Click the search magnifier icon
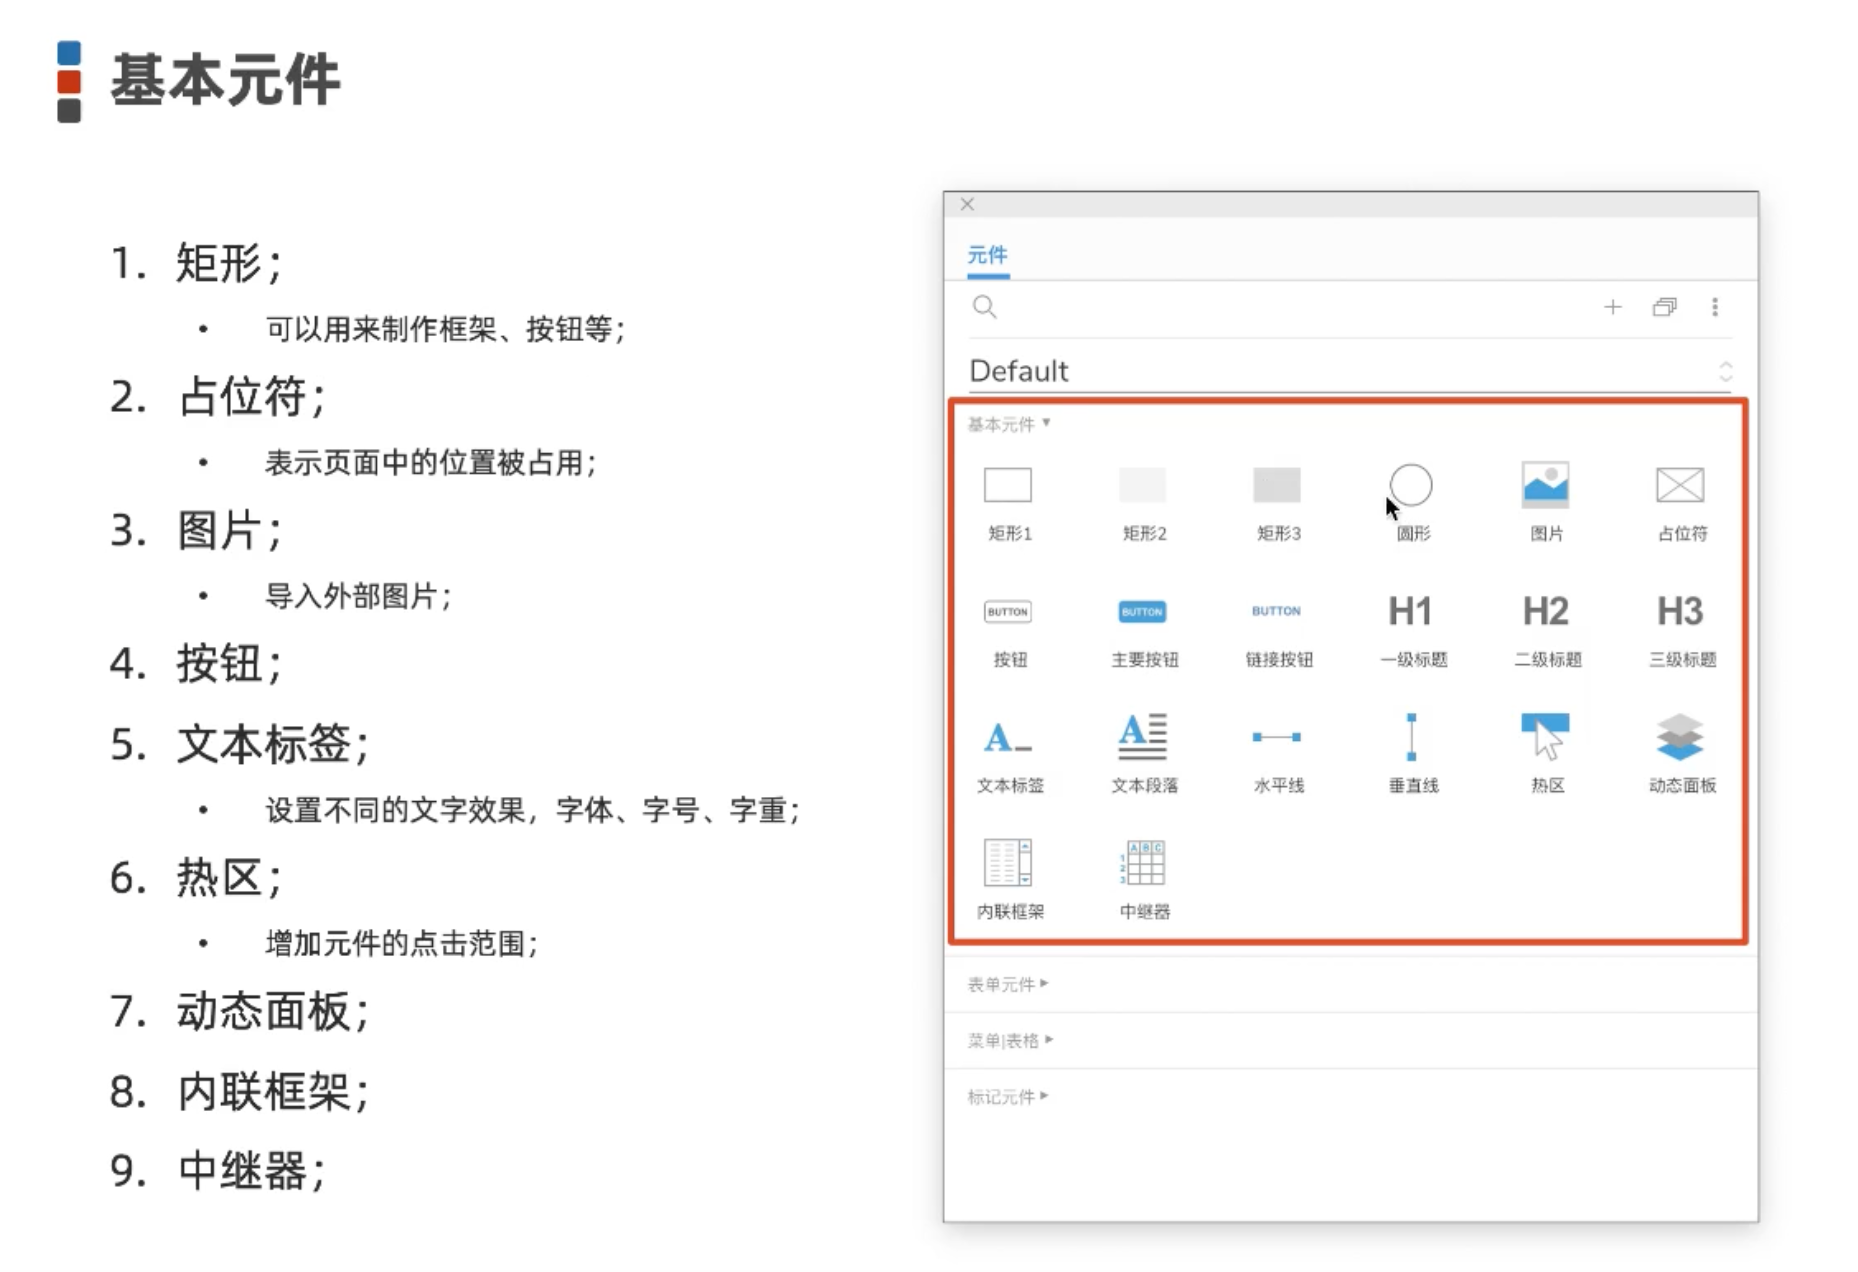The image size is (1858, 1272). tap(984, 307)
